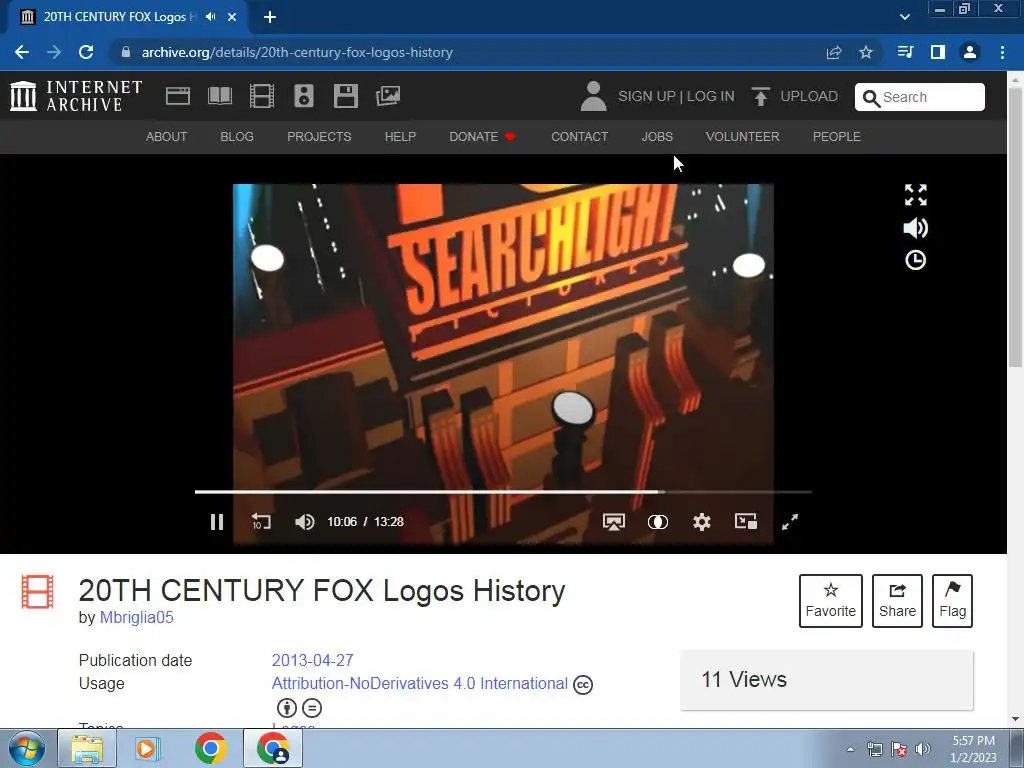Image resolution: width=1024 pixels, height=768 pixels.
Task: Bookmark this page with star icon
Action: 866,52
